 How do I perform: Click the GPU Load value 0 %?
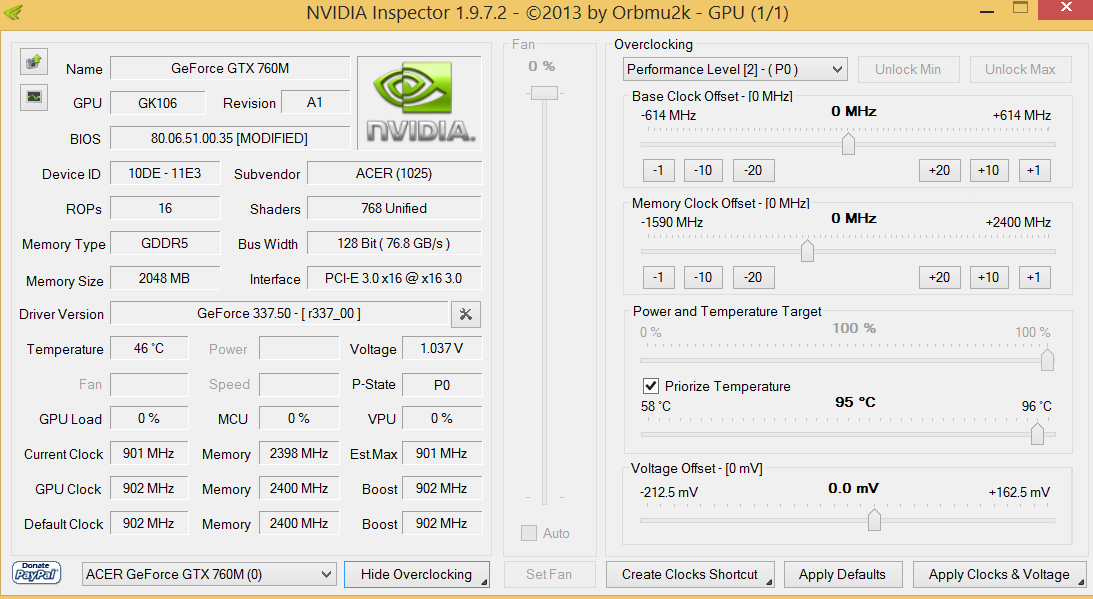coord(149,418)
